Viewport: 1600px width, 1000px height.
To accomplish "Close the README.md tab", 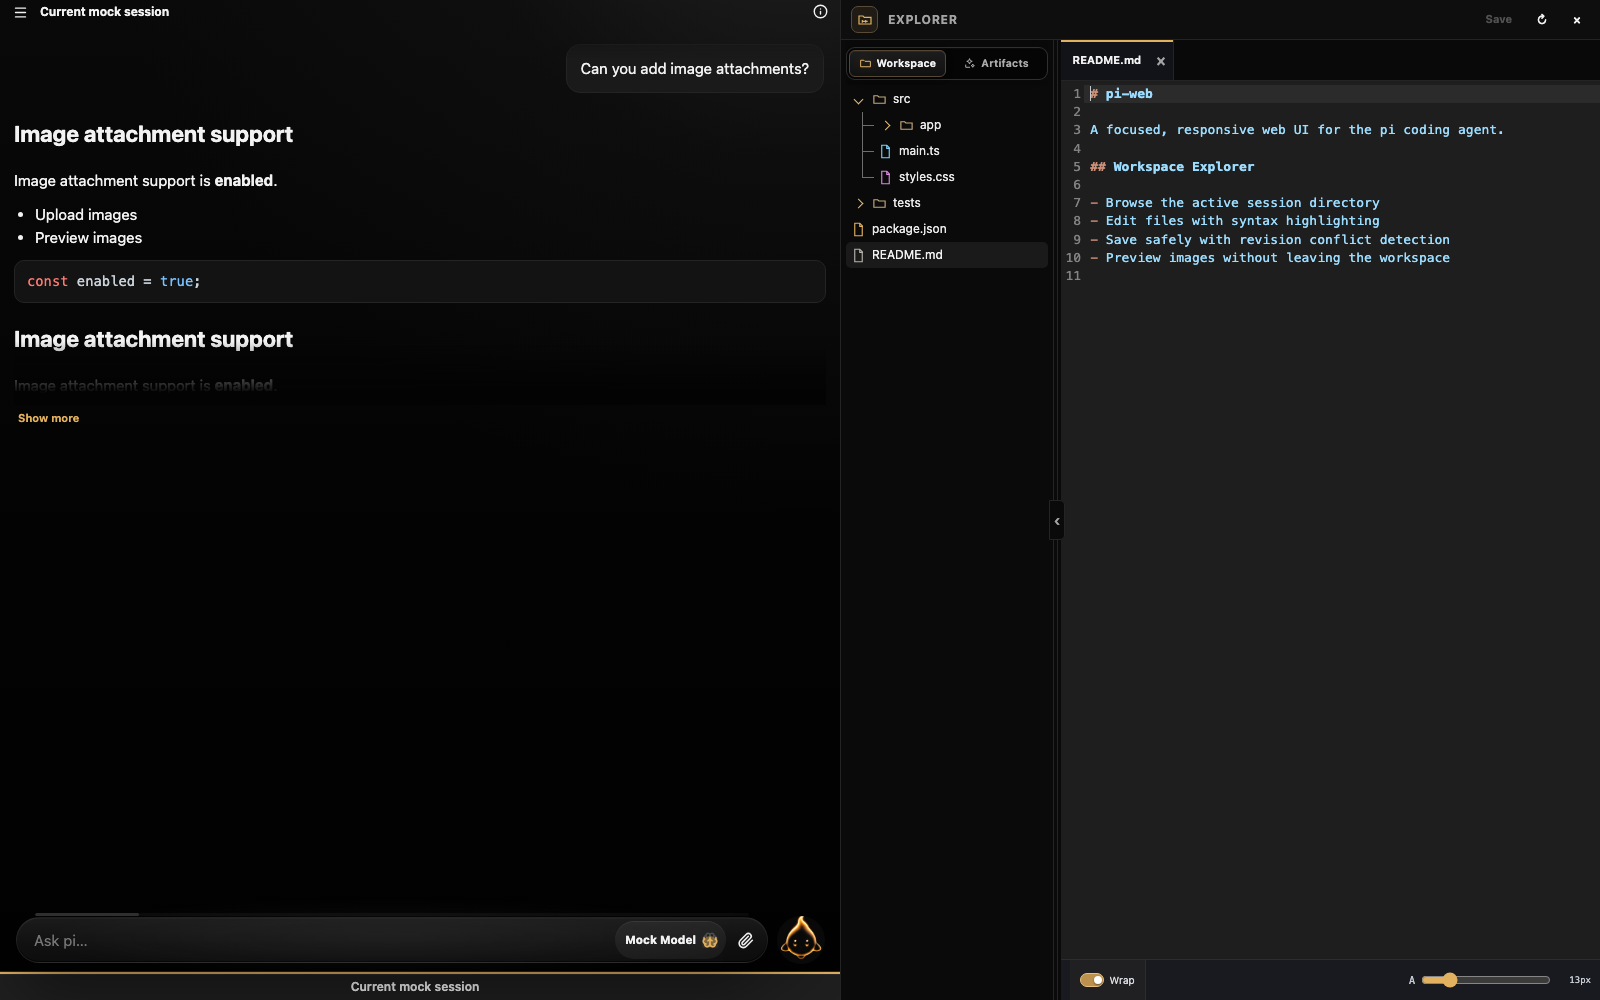I will (x=1161, y=61).
